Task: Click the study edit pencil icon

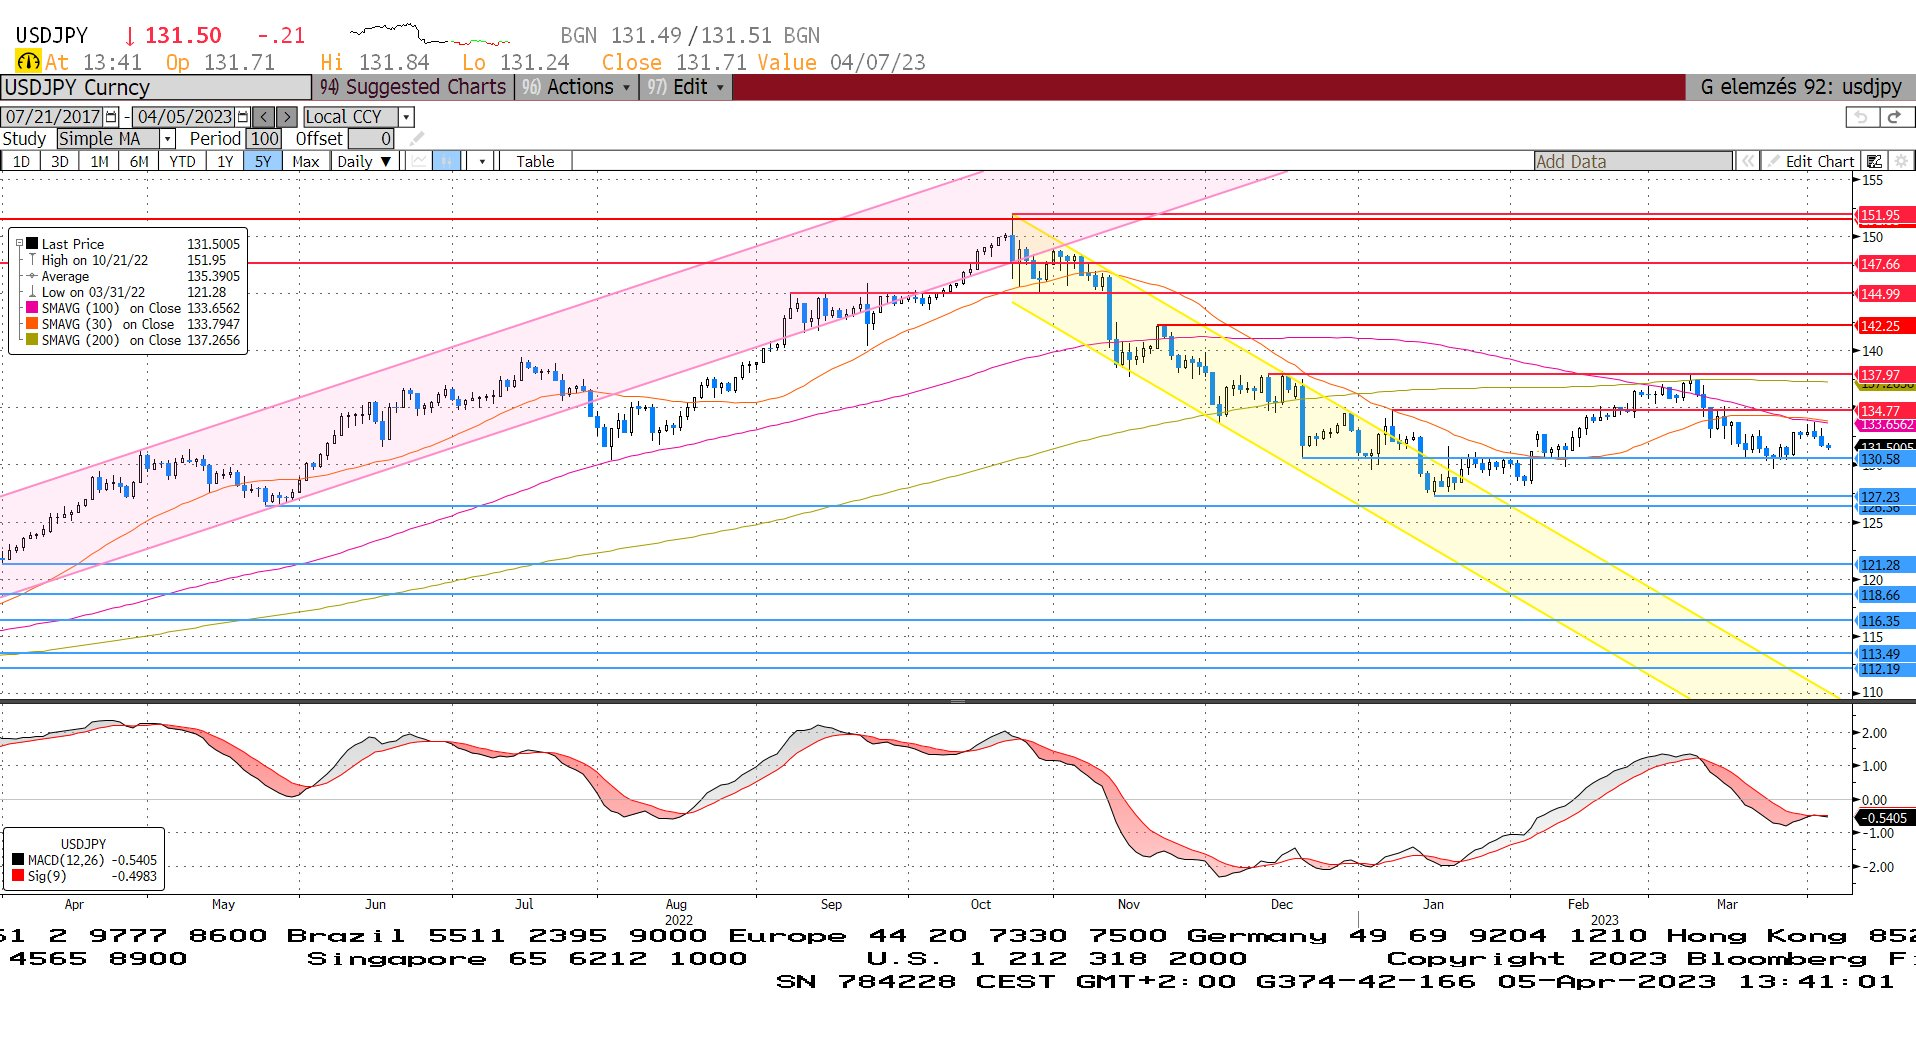Action: point(417,139)
